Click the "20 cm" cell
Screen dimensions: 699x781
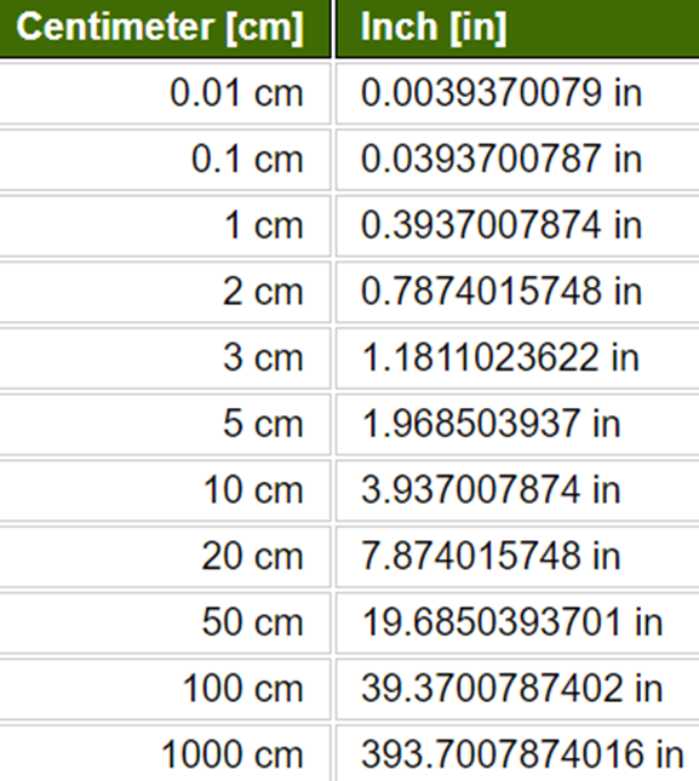click(165, 556)
